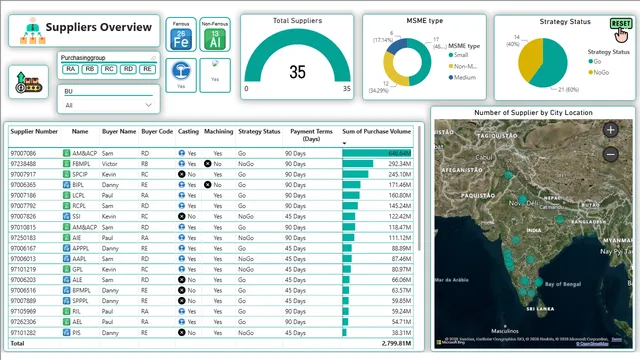This screenshot has height=360, width=640.
Task: Click the machining No cross icon for FBMPL
Action: [207, 164]
